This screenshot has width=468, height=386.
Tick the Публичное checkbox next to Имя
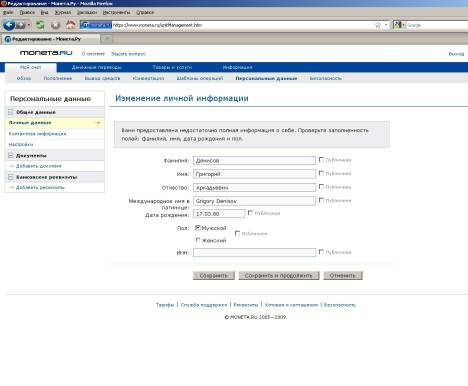click(x=321, y=173)
